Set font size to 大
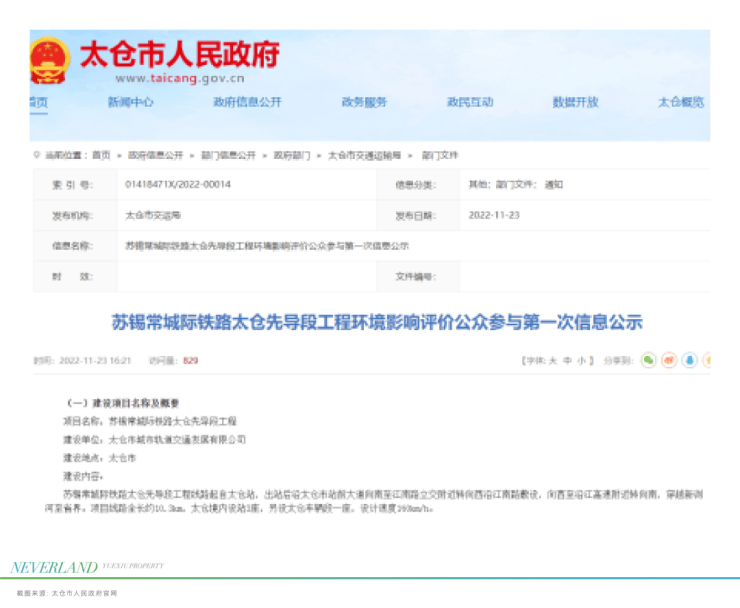740x608 pixels. tap(553, 361)
